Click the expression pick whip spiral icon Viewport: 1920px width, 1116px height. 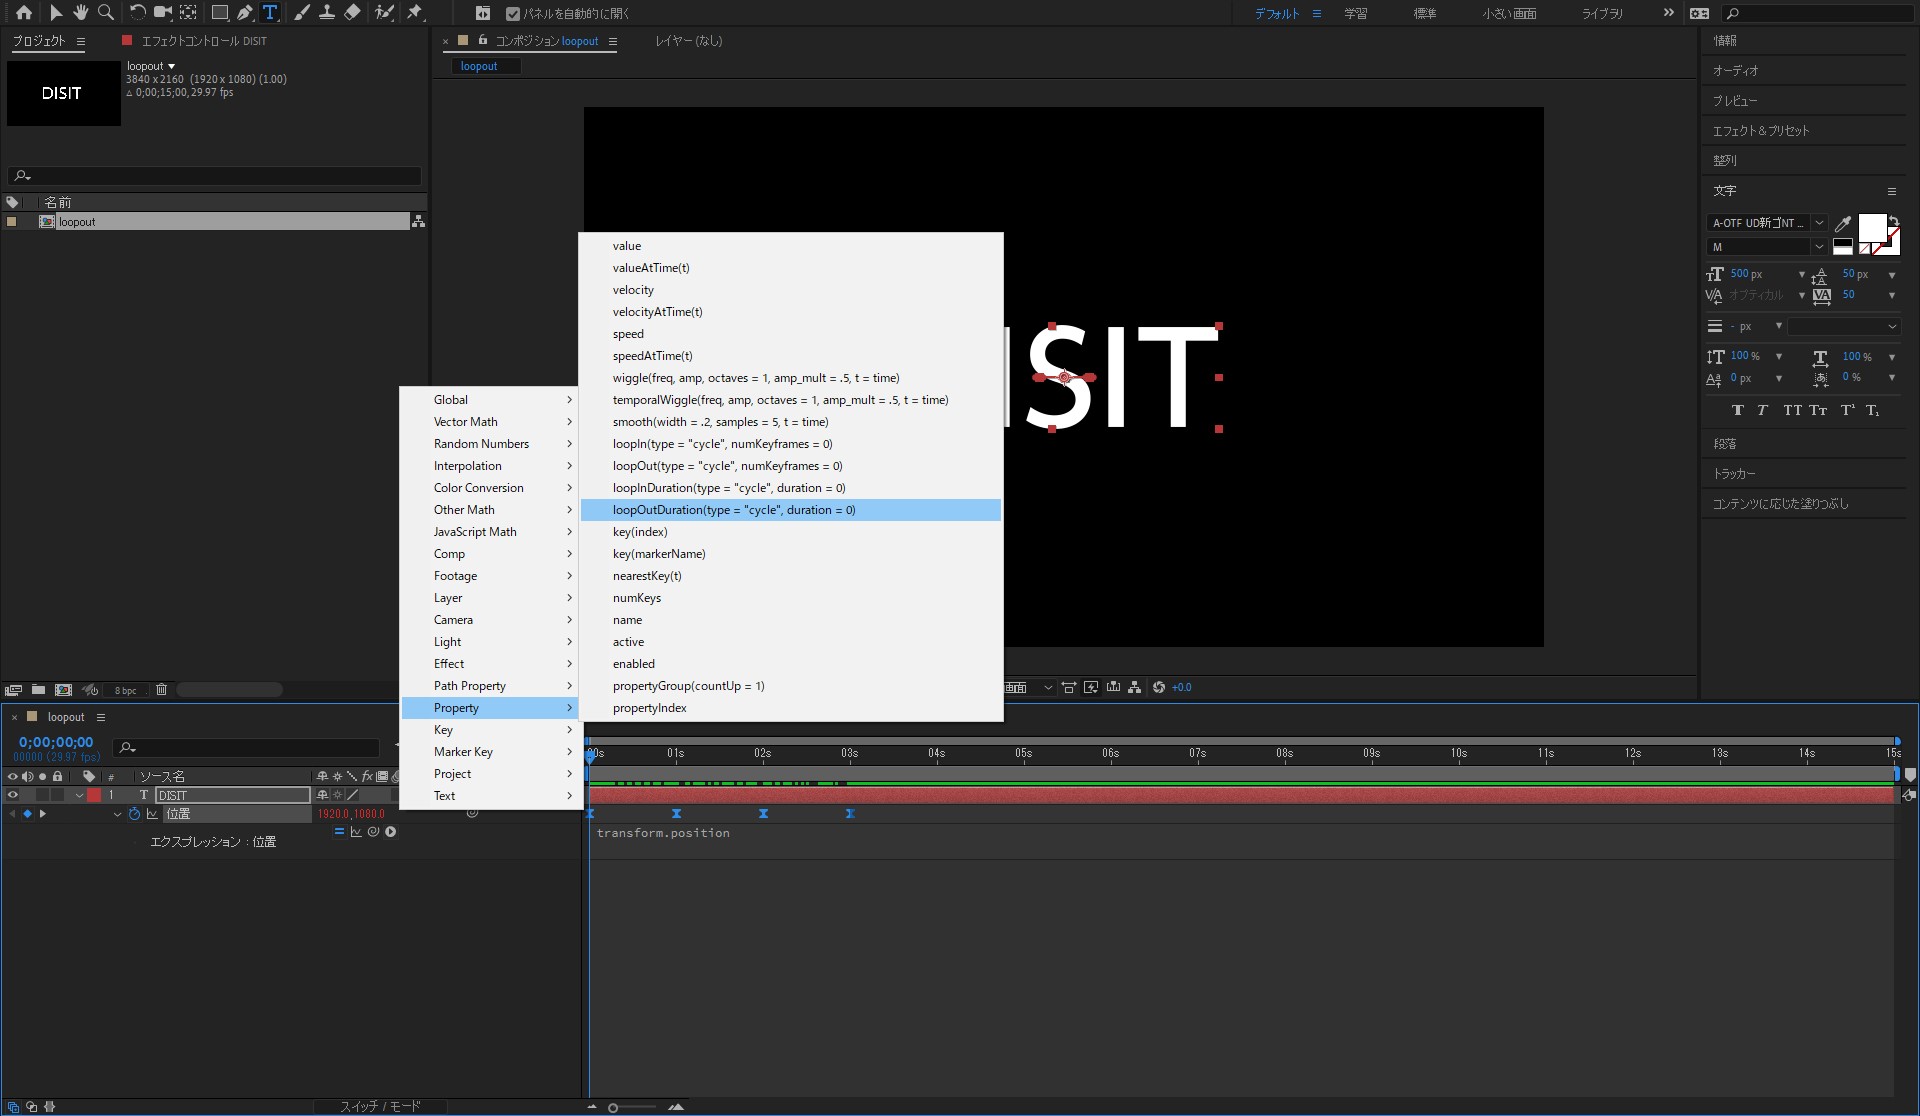pyautogui.click(x=373, y=832)
